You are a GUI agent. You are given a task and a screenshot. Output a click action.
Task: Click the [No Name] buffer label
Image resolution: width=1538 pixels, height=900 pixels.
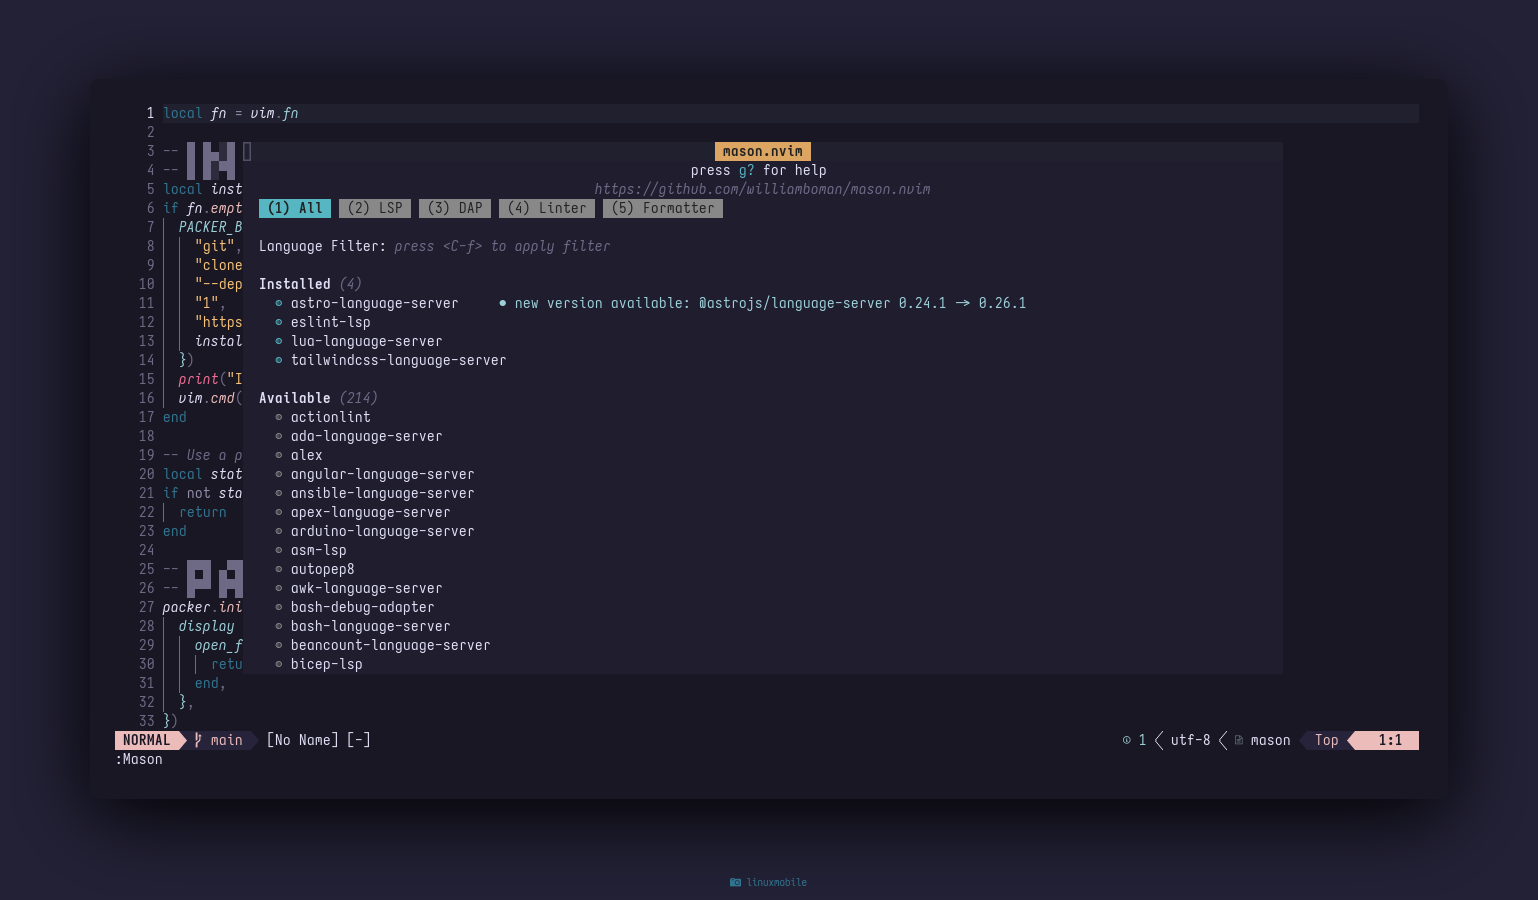tap(302, 740)
